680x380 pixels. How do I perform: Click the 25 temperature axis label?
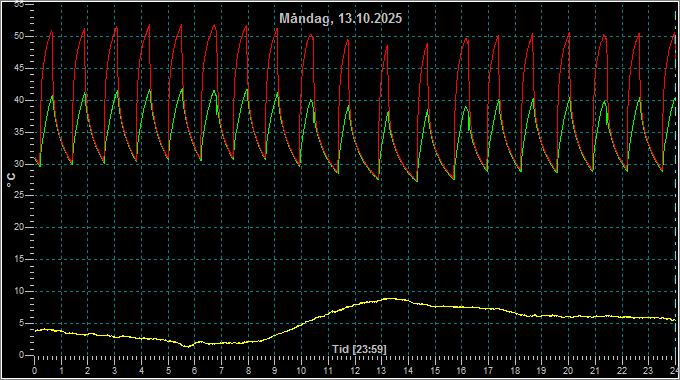[x=19, y=196]
